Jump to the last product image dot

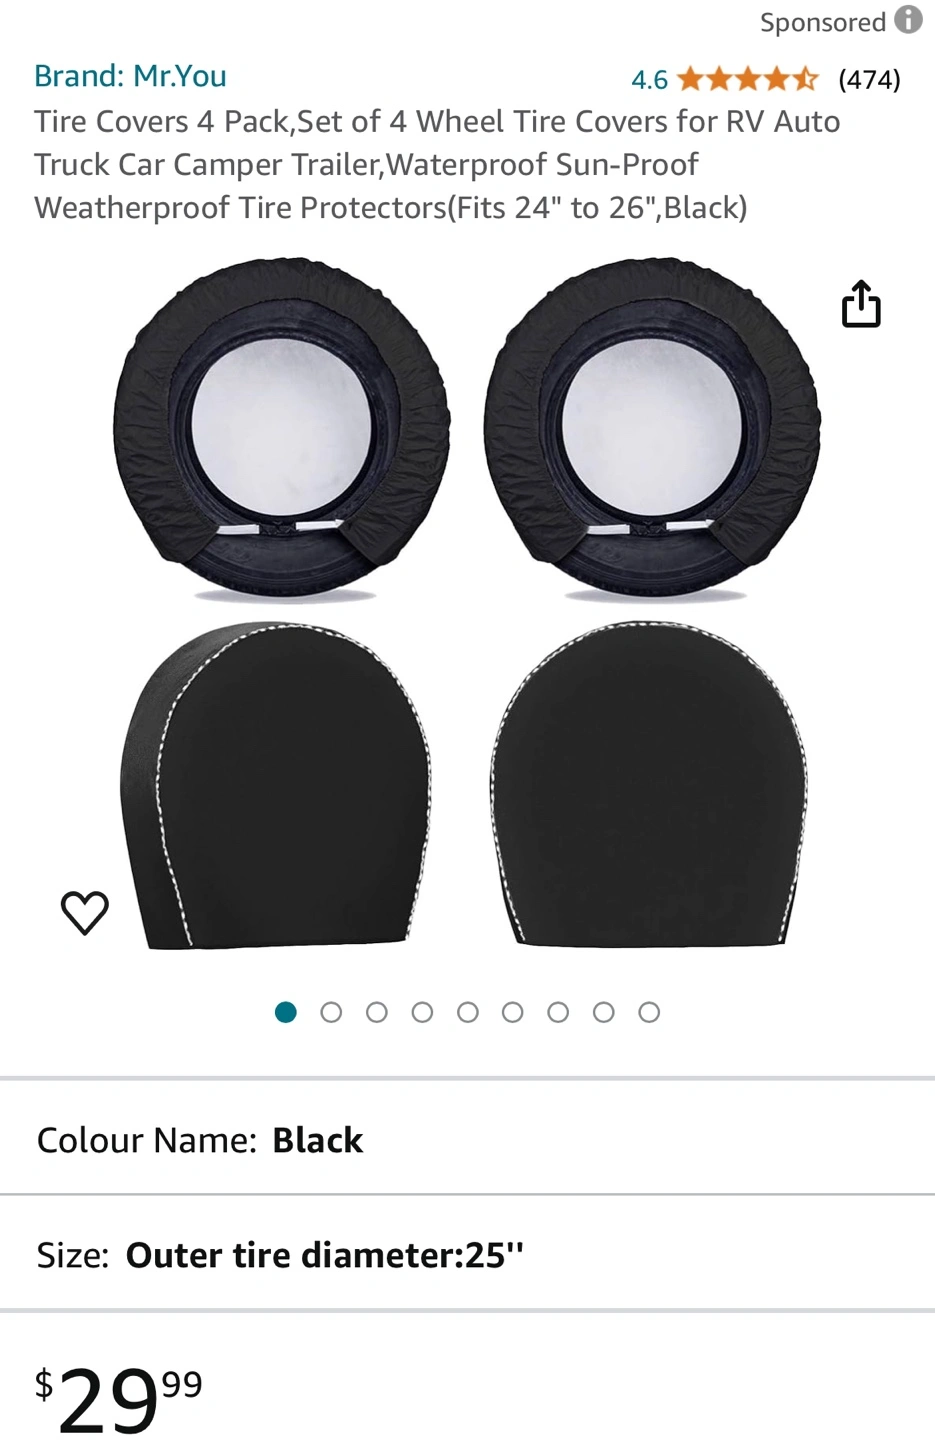pyautogui.click(x=649, y=1012)
